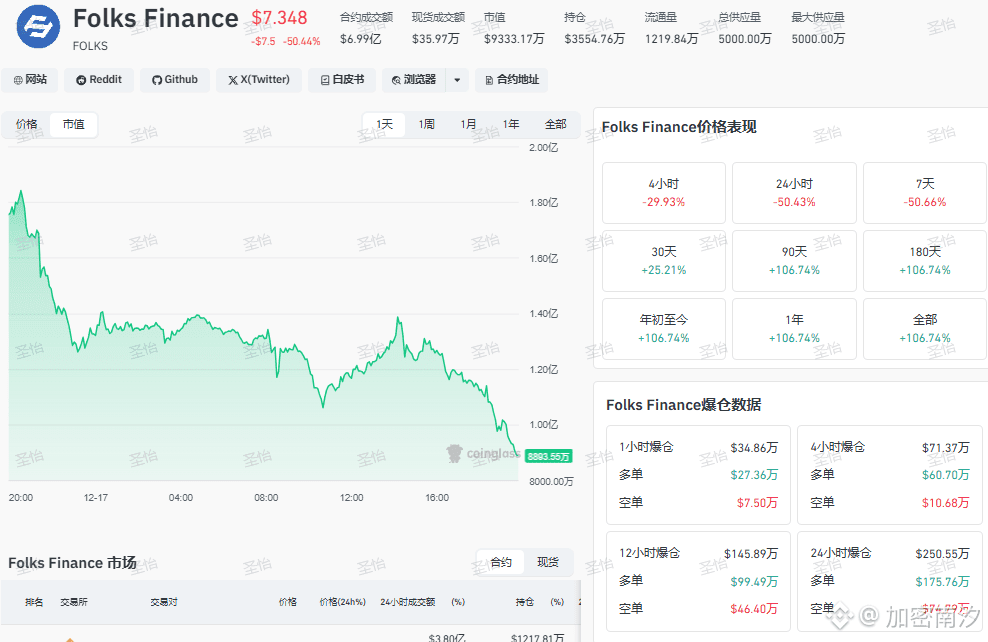The width and height of the screenshot is (988, 642).
Task: Open the 白皮书 whitepaper link
Action: click(342, 80)
